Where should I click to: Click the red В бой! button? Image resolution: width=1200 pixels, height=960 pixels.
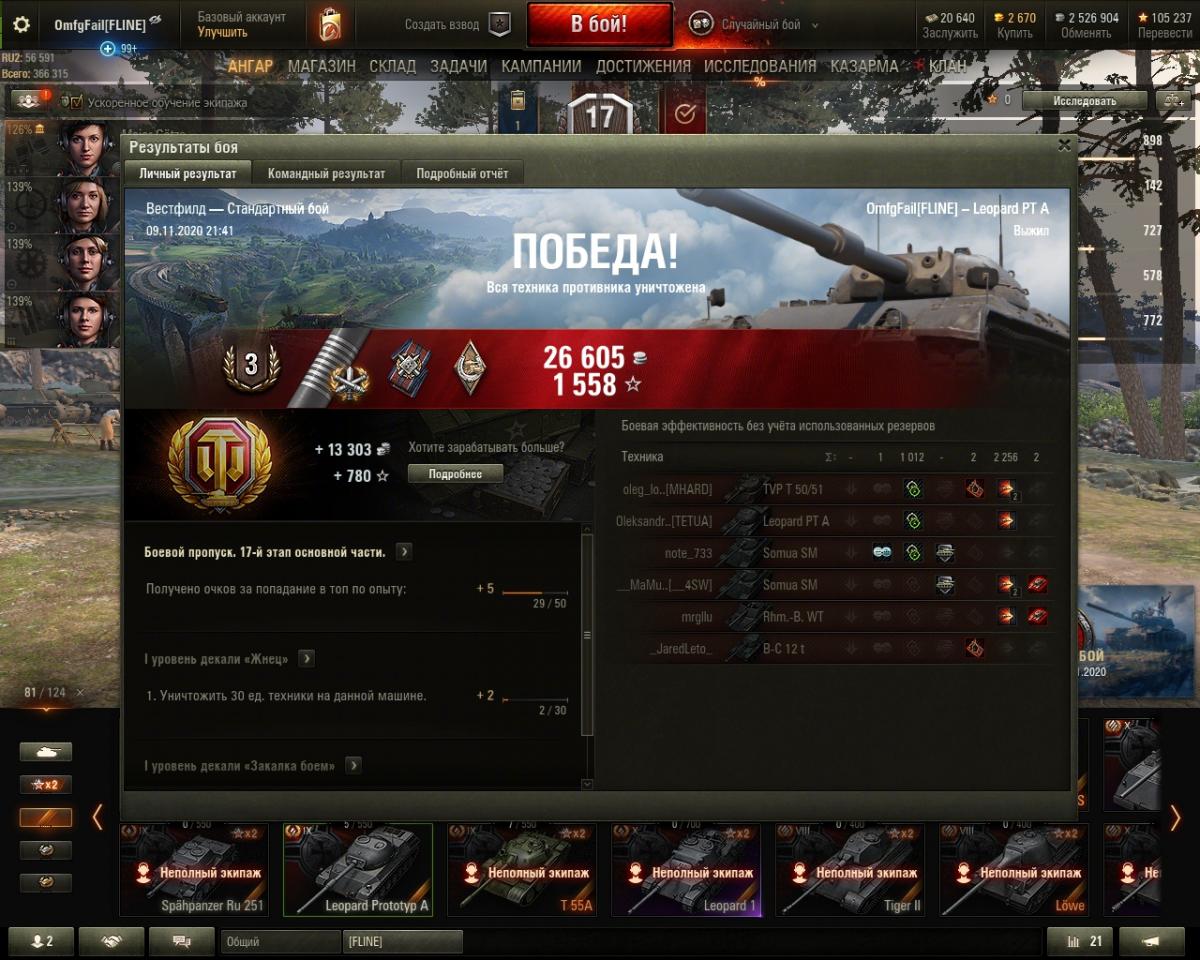(x=600, y=25)
